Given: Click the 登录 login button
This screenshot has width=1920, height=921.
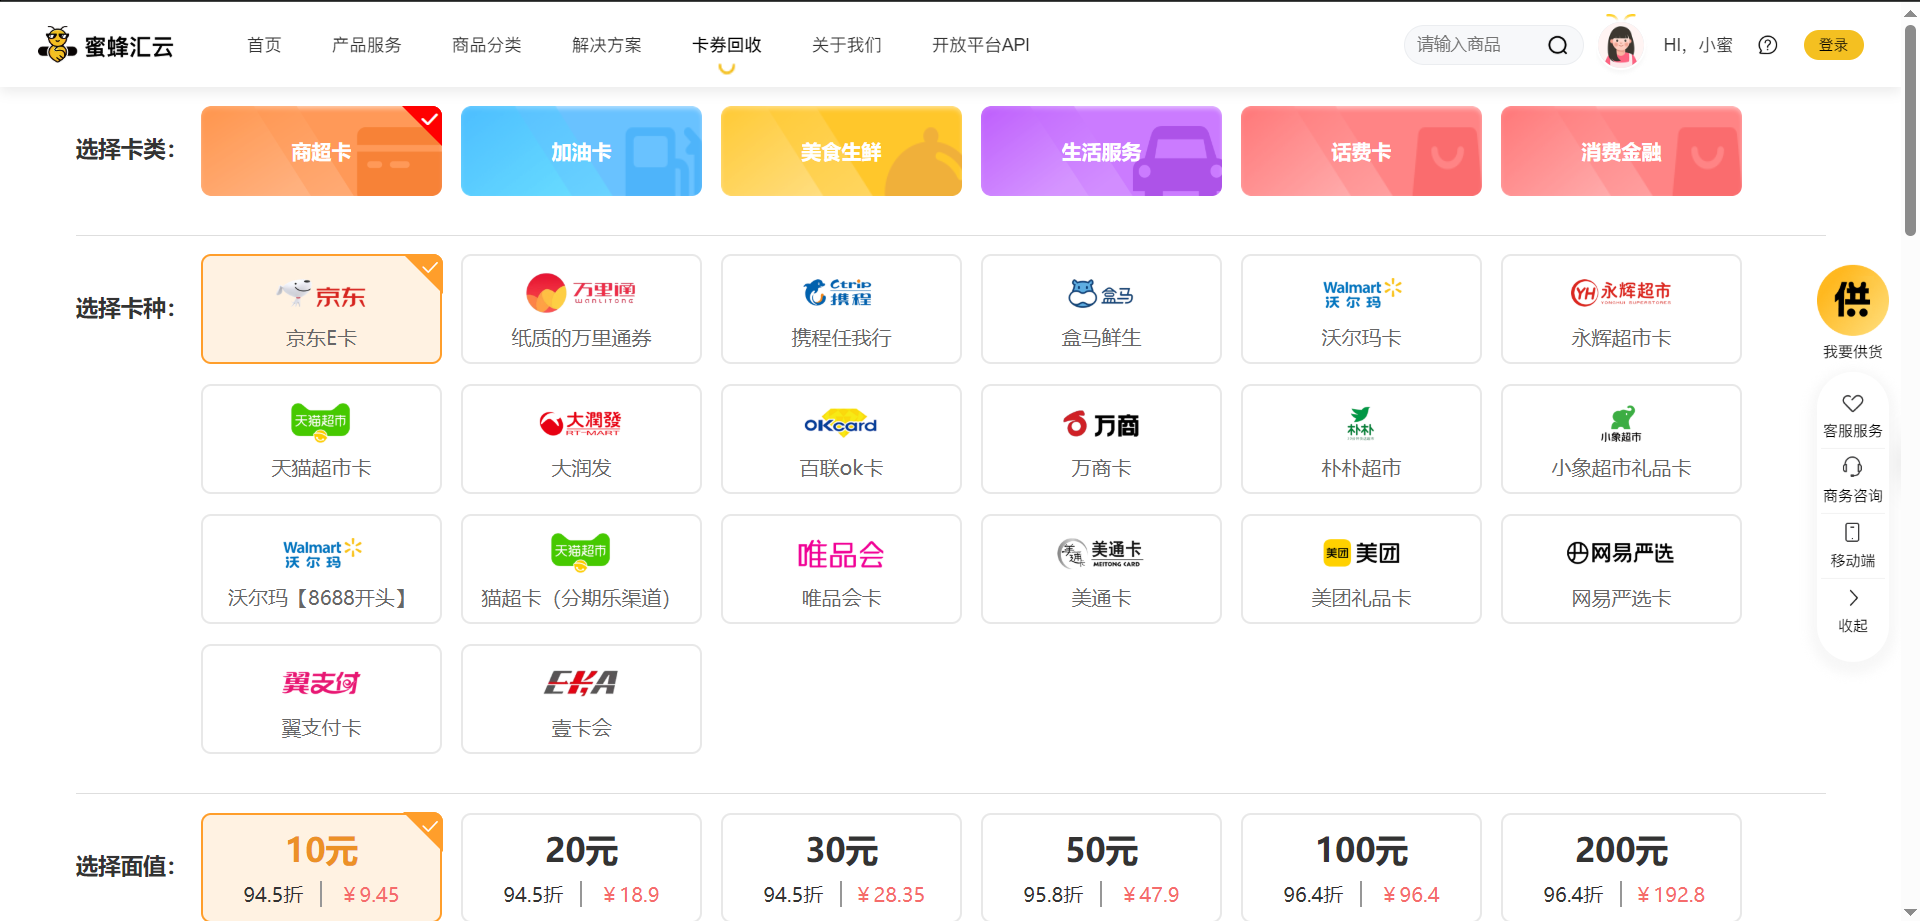Looking at the screenshot, I should click(1833, 45).
